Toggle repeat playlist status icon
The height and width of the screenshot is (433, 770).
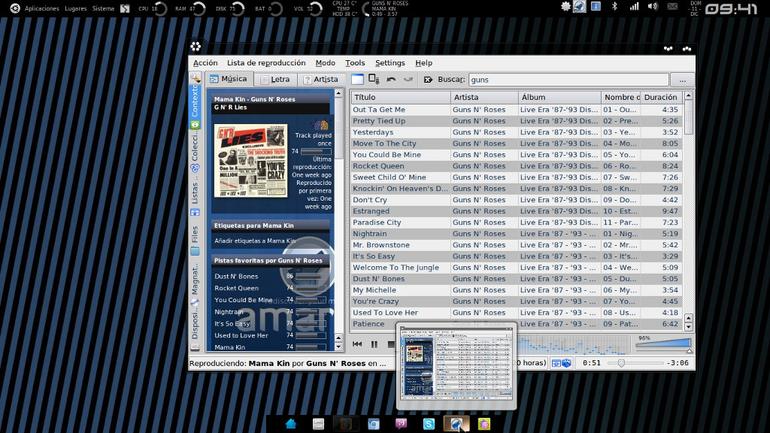[x=556, y=363]
